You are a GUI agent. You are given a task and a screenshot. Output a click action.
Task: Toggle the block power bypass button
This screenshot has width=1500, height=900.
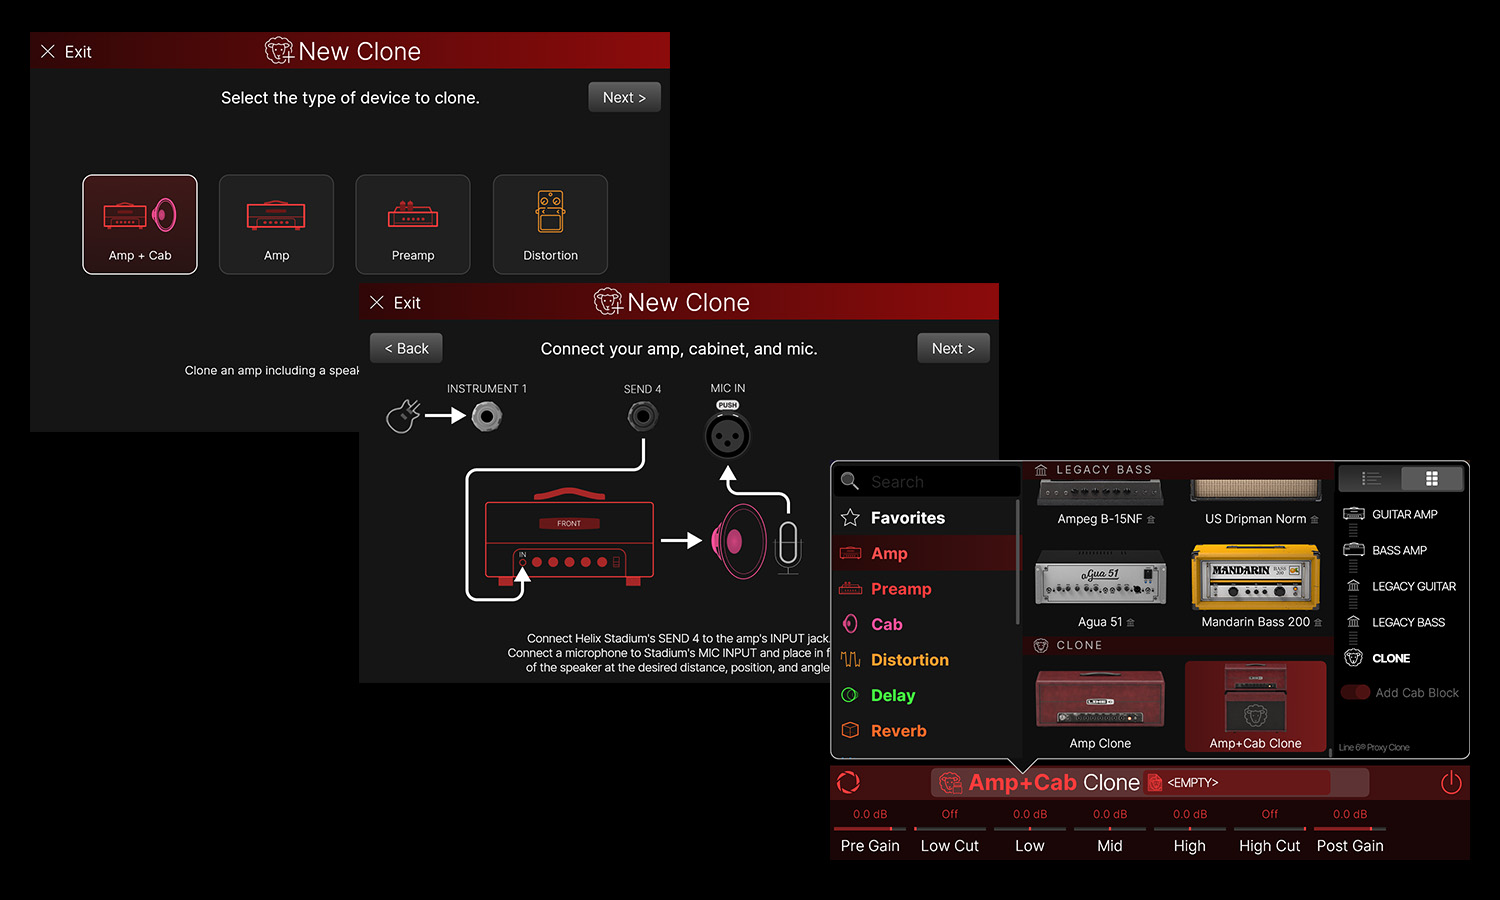1451,782
